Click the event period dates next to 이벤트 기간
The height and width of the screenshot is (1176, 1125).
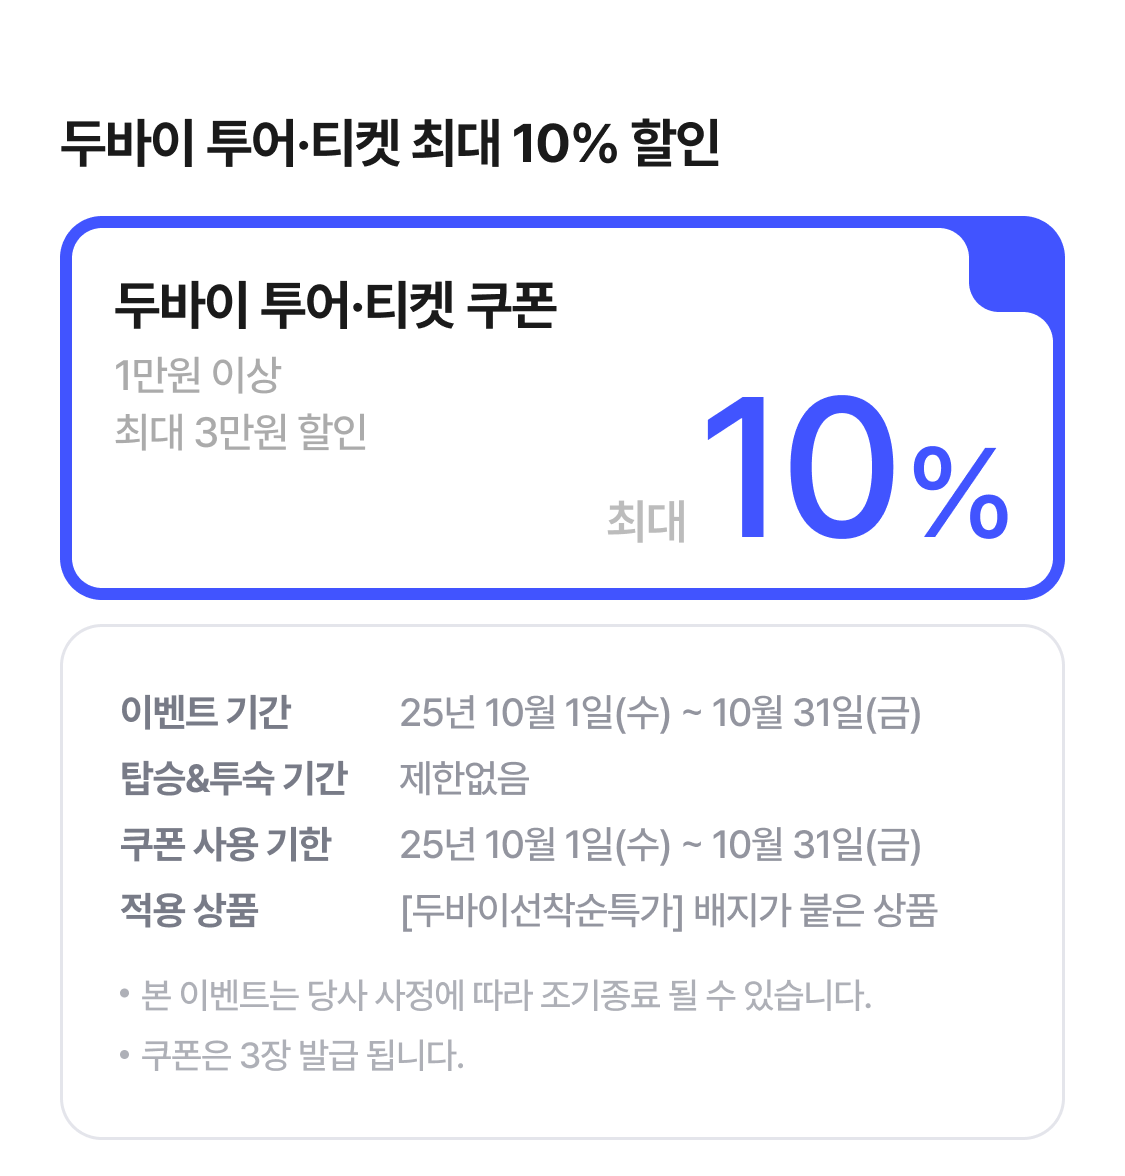(660, 713)
